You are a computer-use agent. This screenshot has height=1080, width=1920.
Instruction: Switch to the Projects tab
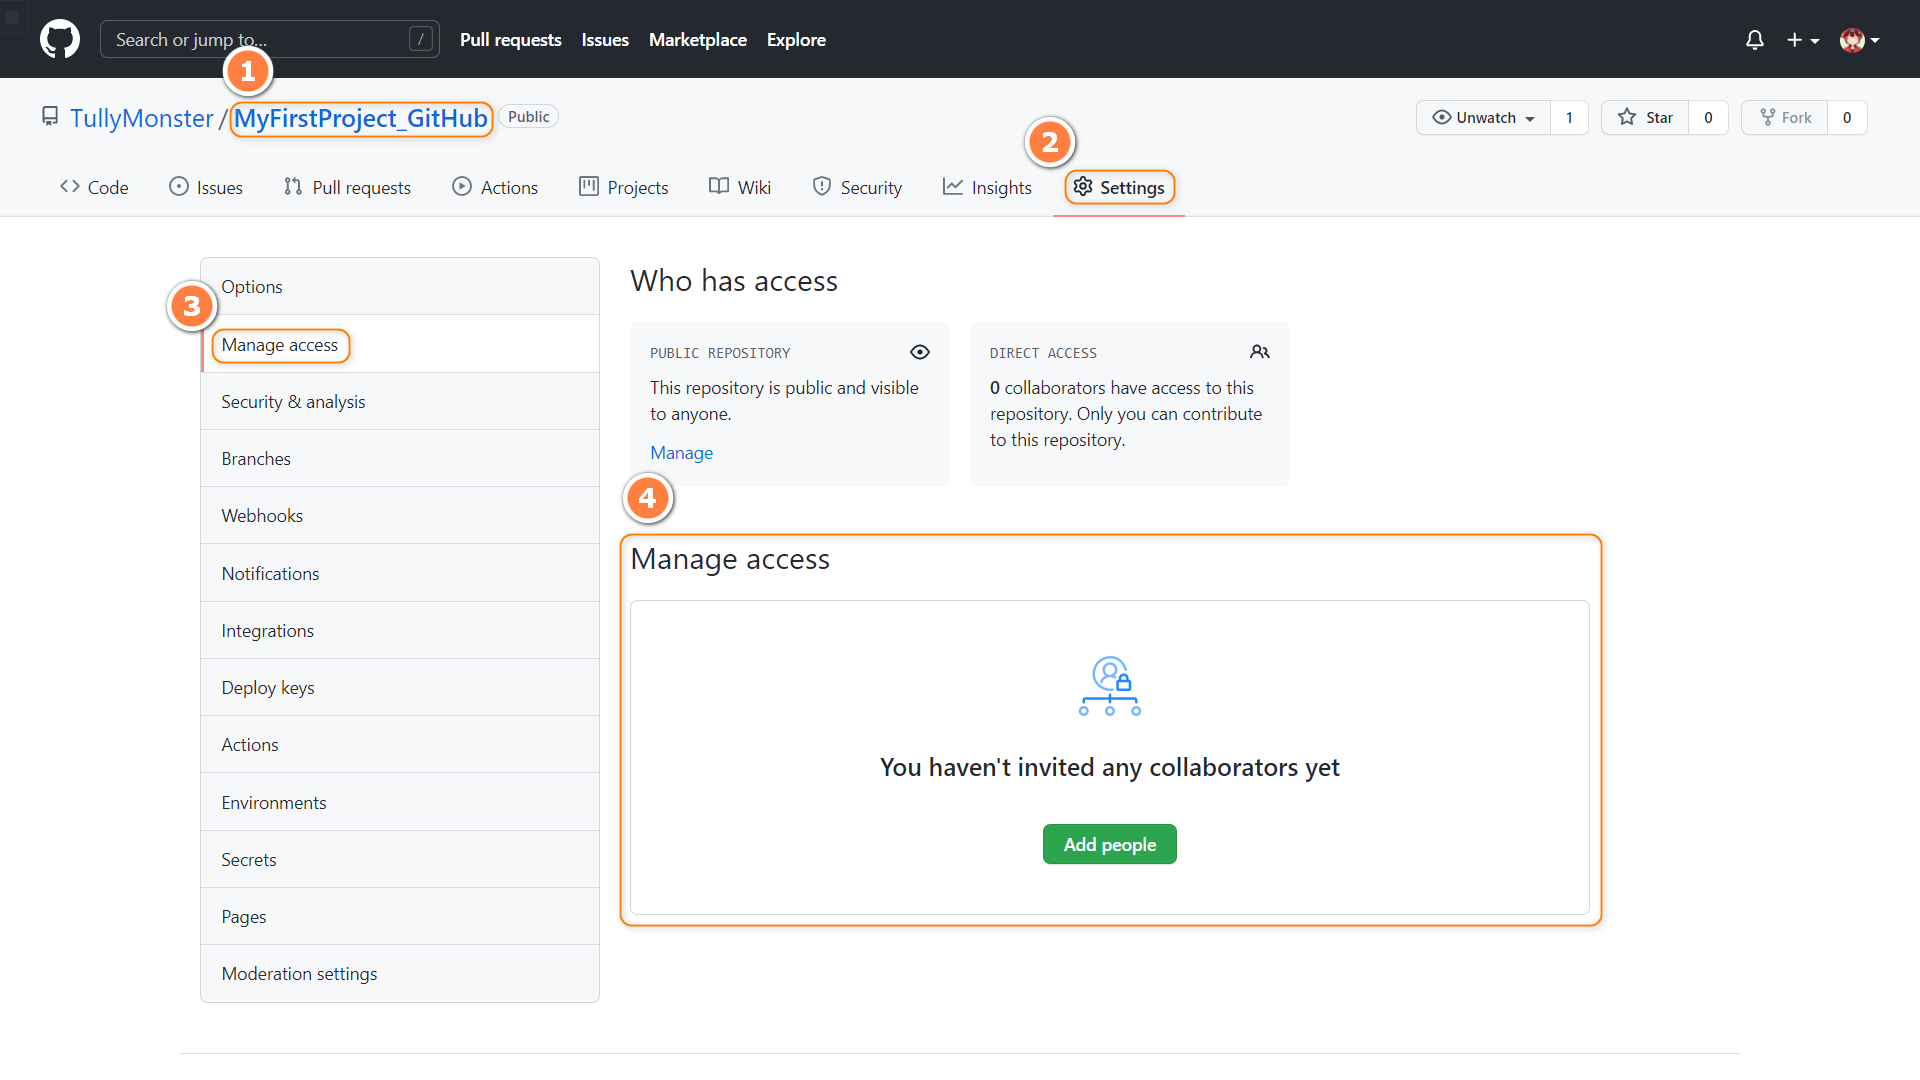[x=624, y=187]
